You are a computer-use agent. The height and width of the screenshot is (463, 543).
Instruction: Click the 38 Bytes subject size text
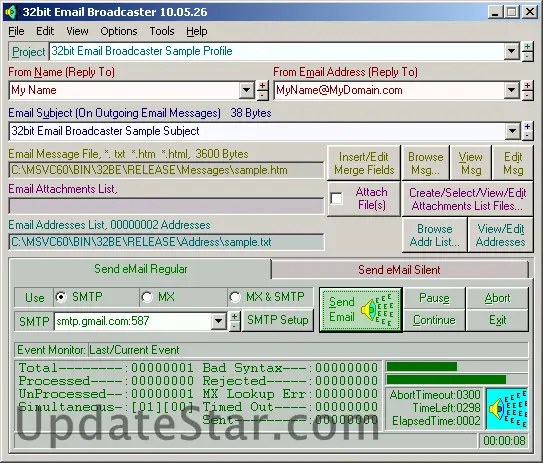[x=251, y=113]
